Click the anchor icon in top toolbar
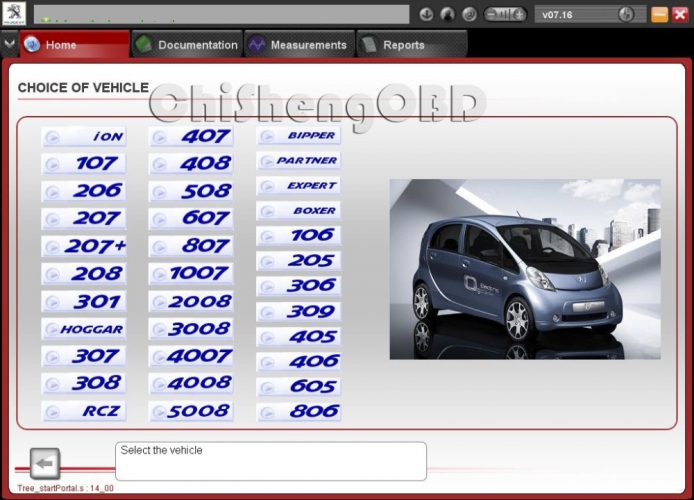This screenshot has height=500, width=694. [427, 14]
